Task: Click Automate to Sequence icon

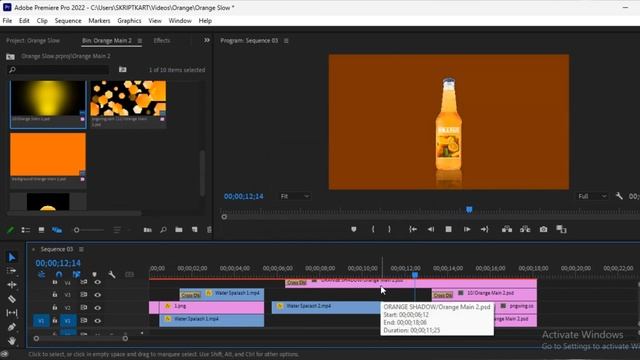Action: tap(147, 230)
